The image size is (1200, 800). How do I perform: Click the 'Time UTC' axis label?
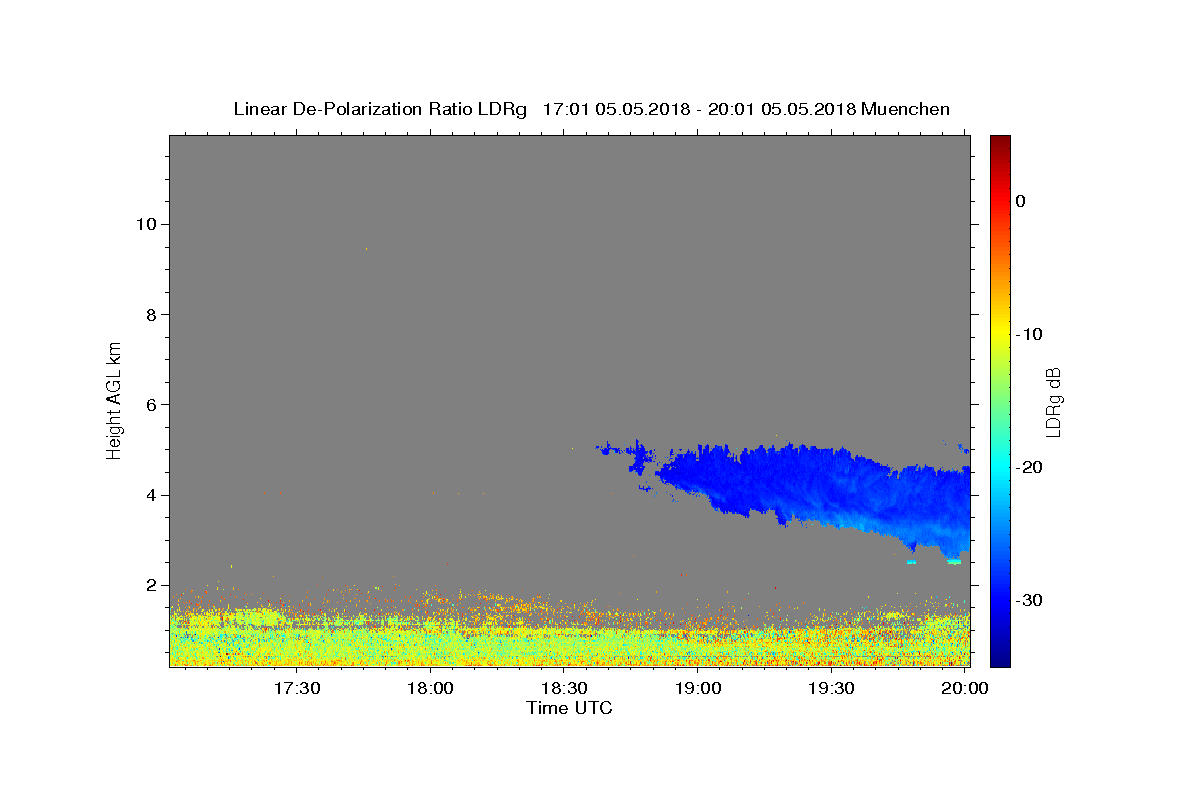pos(569,708)
